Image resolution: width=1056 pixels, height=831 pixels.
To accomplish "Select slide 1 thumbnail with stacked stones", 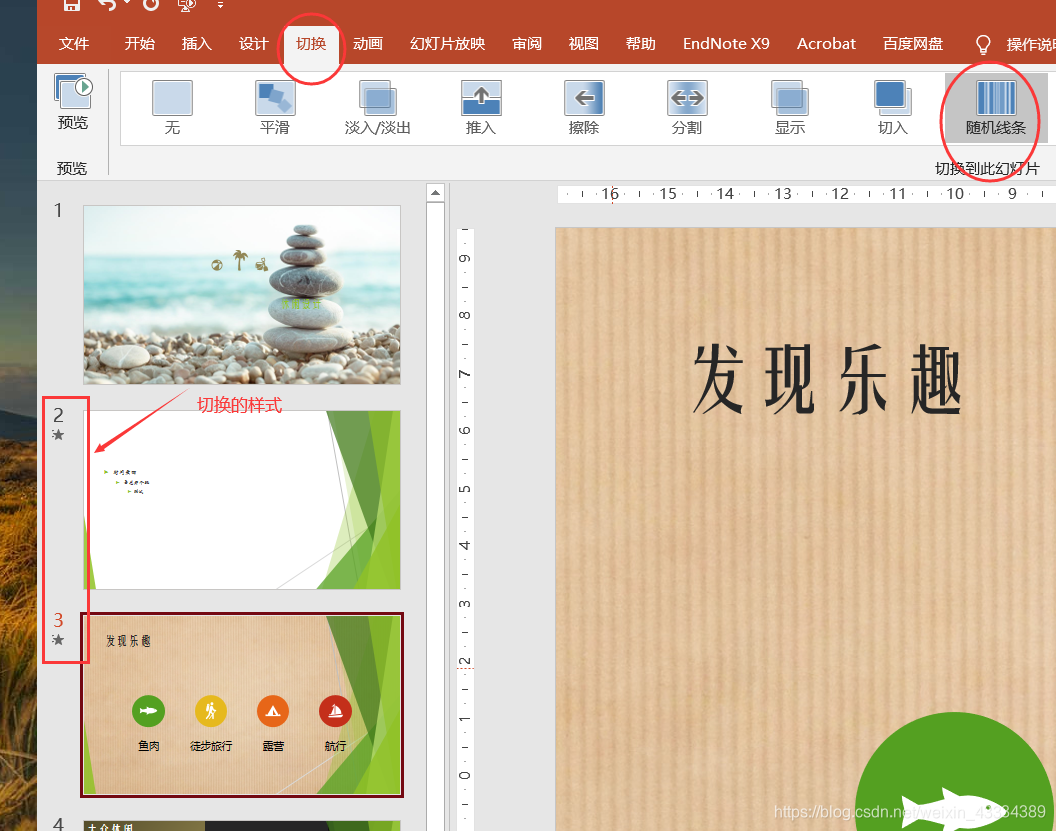I will 242,295.
